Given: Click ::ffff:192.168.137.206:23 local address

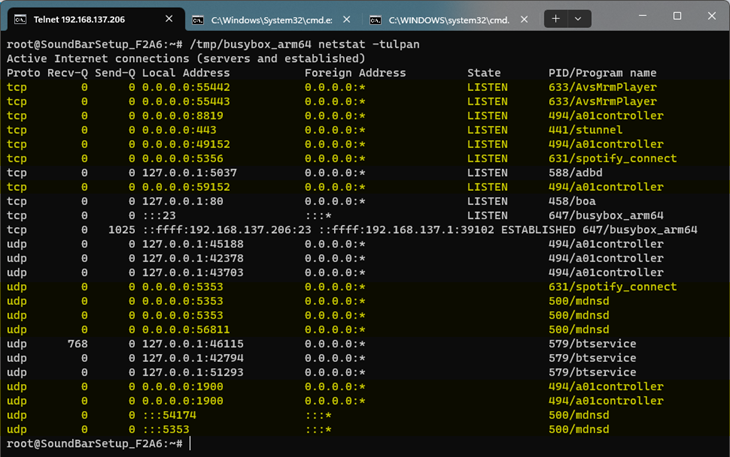Looking at the screenshot, I should click(x=227, y=230).
